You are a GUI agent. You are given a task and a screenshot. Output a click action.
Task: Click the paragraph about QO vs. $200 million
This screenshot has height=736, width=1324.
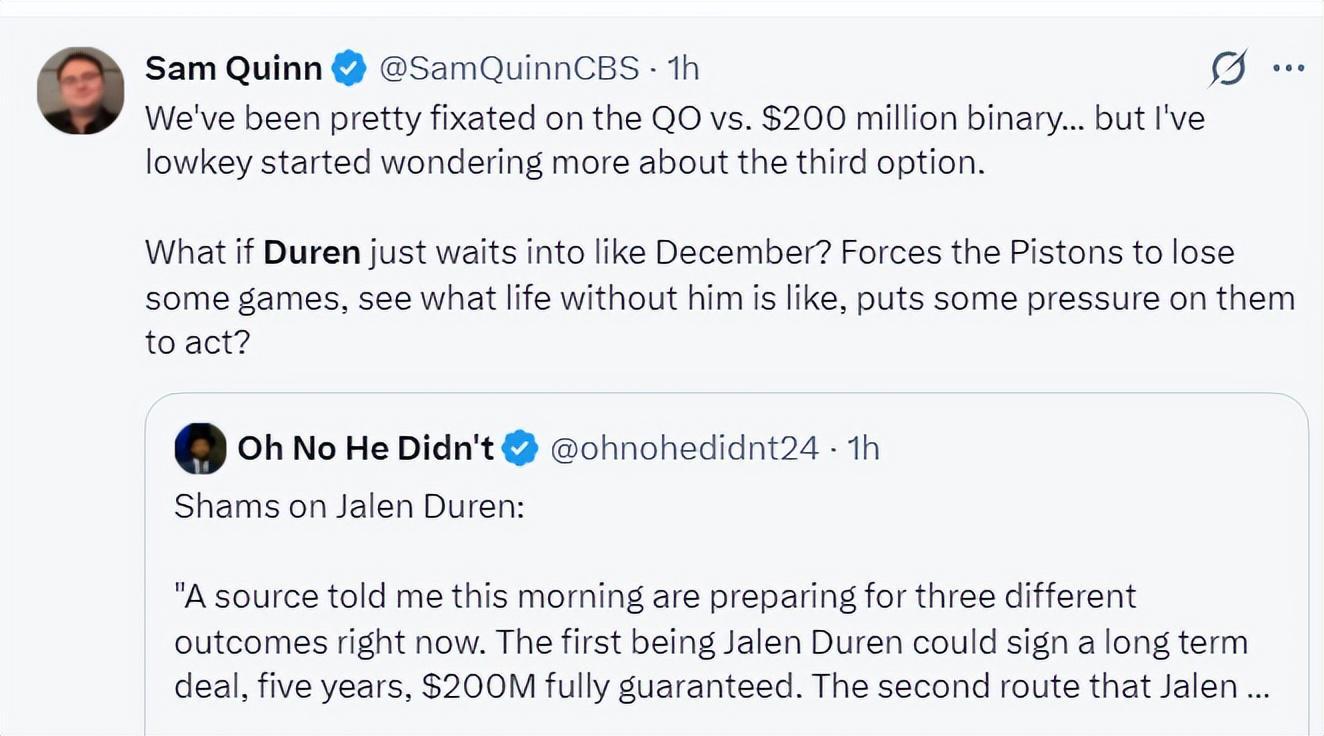675,140
